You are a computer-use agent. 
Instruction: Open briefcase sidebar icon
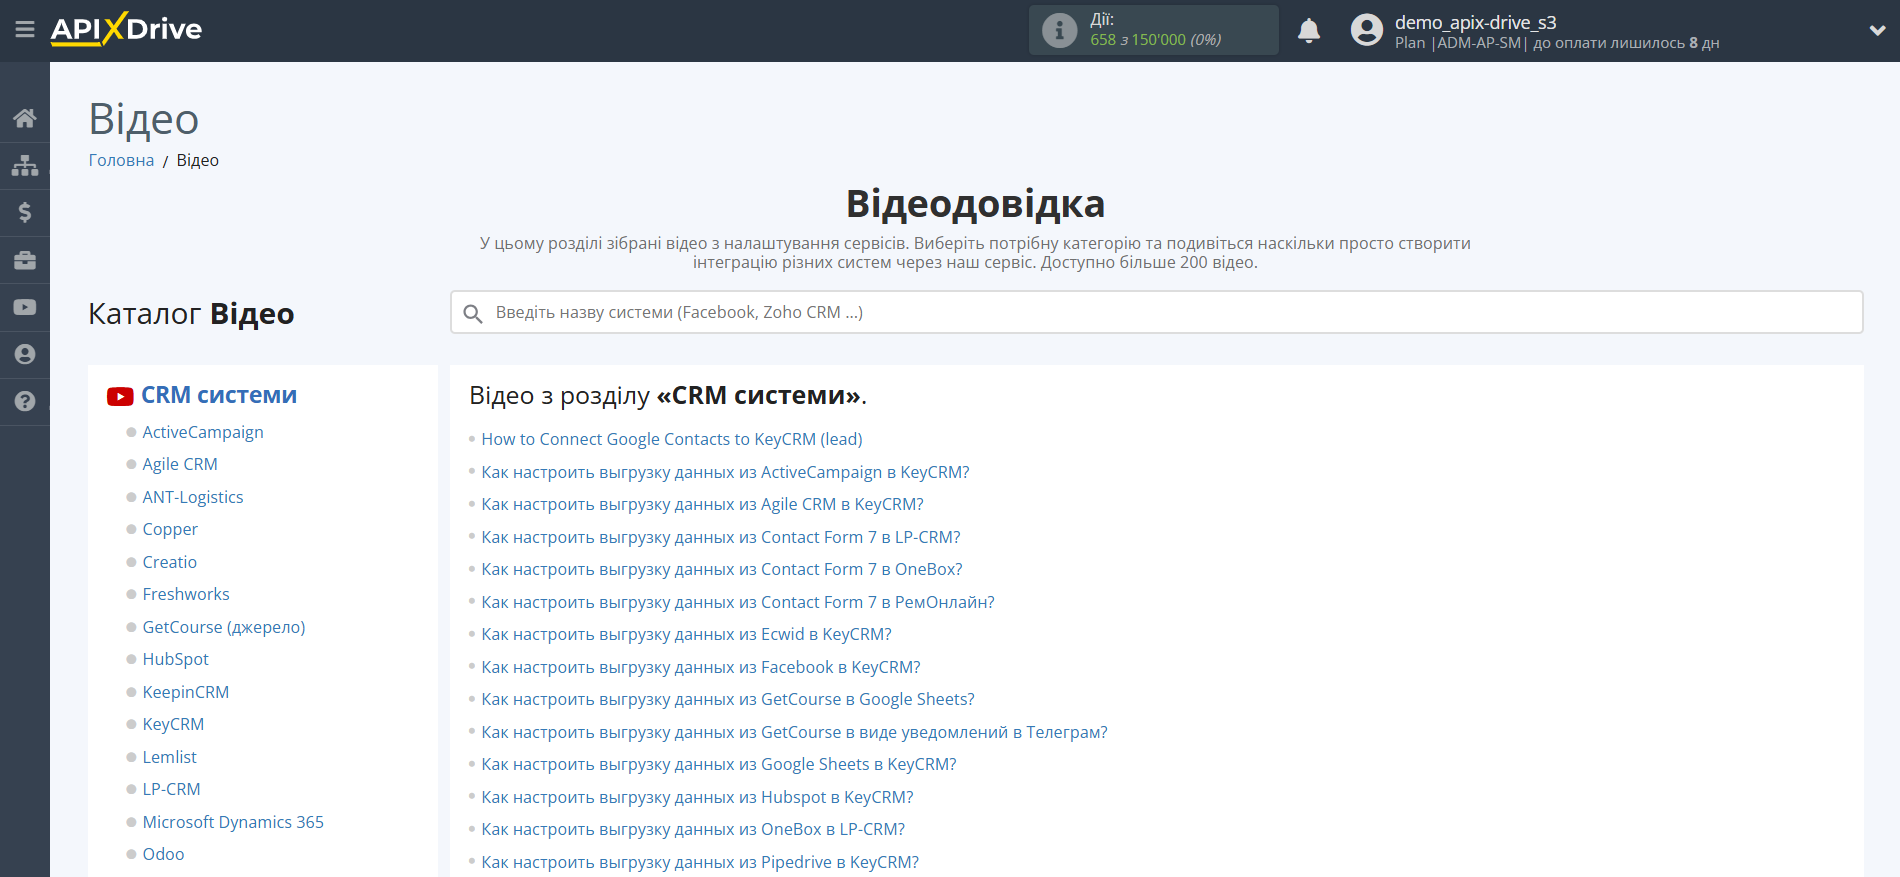25,260
